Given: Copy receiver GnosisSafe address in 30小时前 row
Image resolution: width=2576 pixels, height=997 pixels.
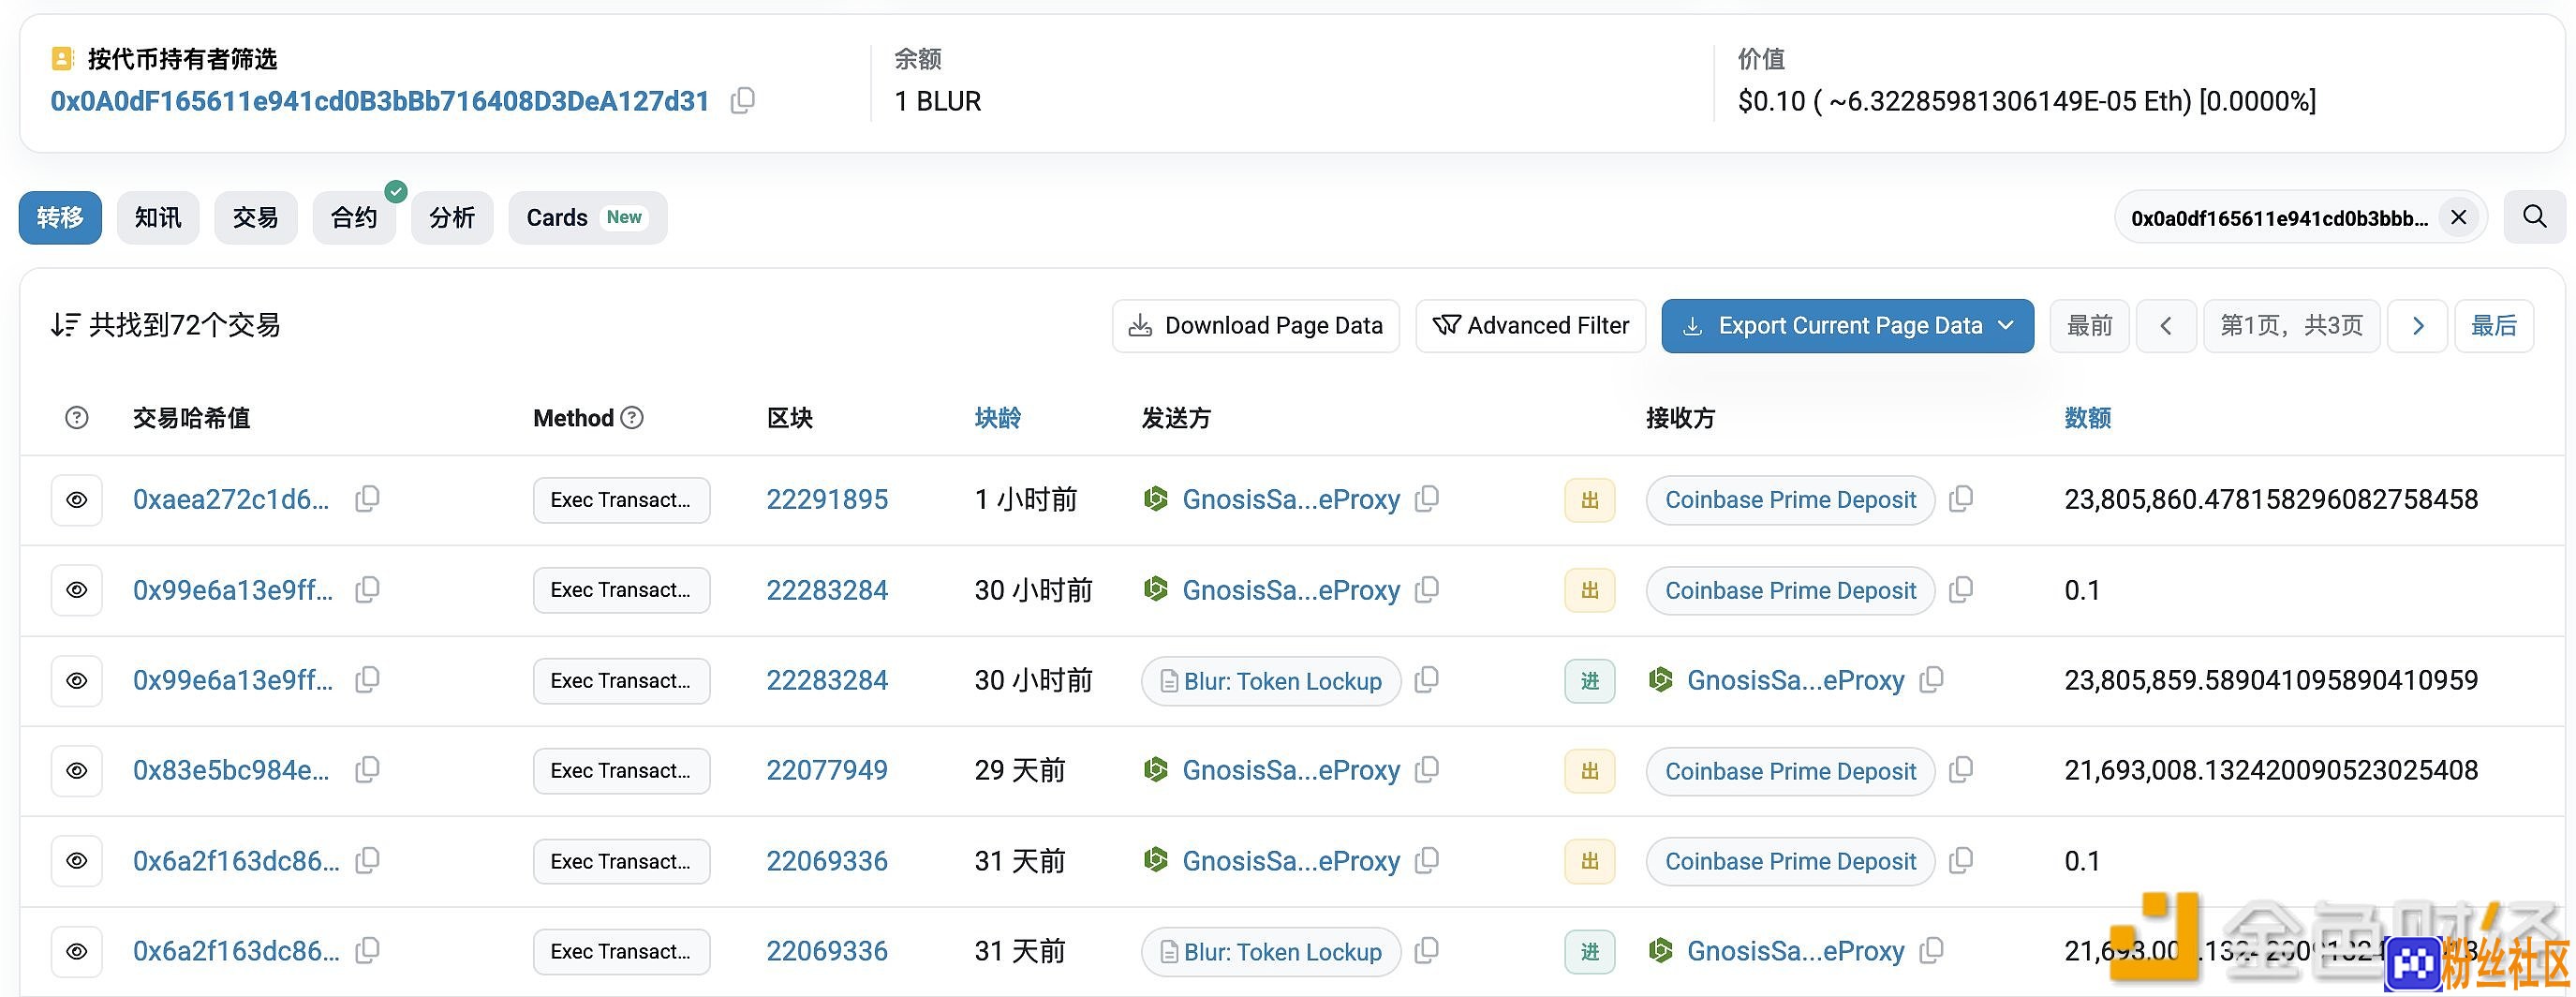Looking at the screenshot, I should pyautogui.click(x=1931, y=680).
